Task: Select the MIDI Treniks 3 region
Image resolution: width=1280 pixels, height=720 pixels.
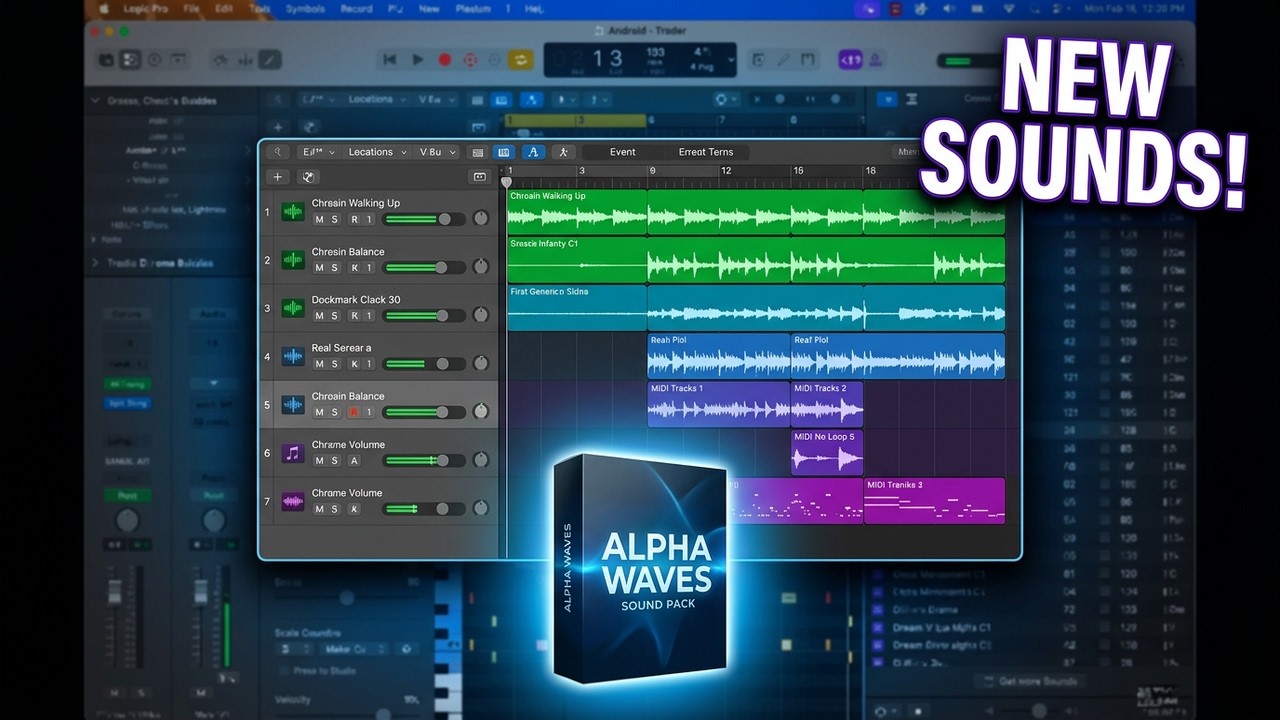Action: coord(934,501)
